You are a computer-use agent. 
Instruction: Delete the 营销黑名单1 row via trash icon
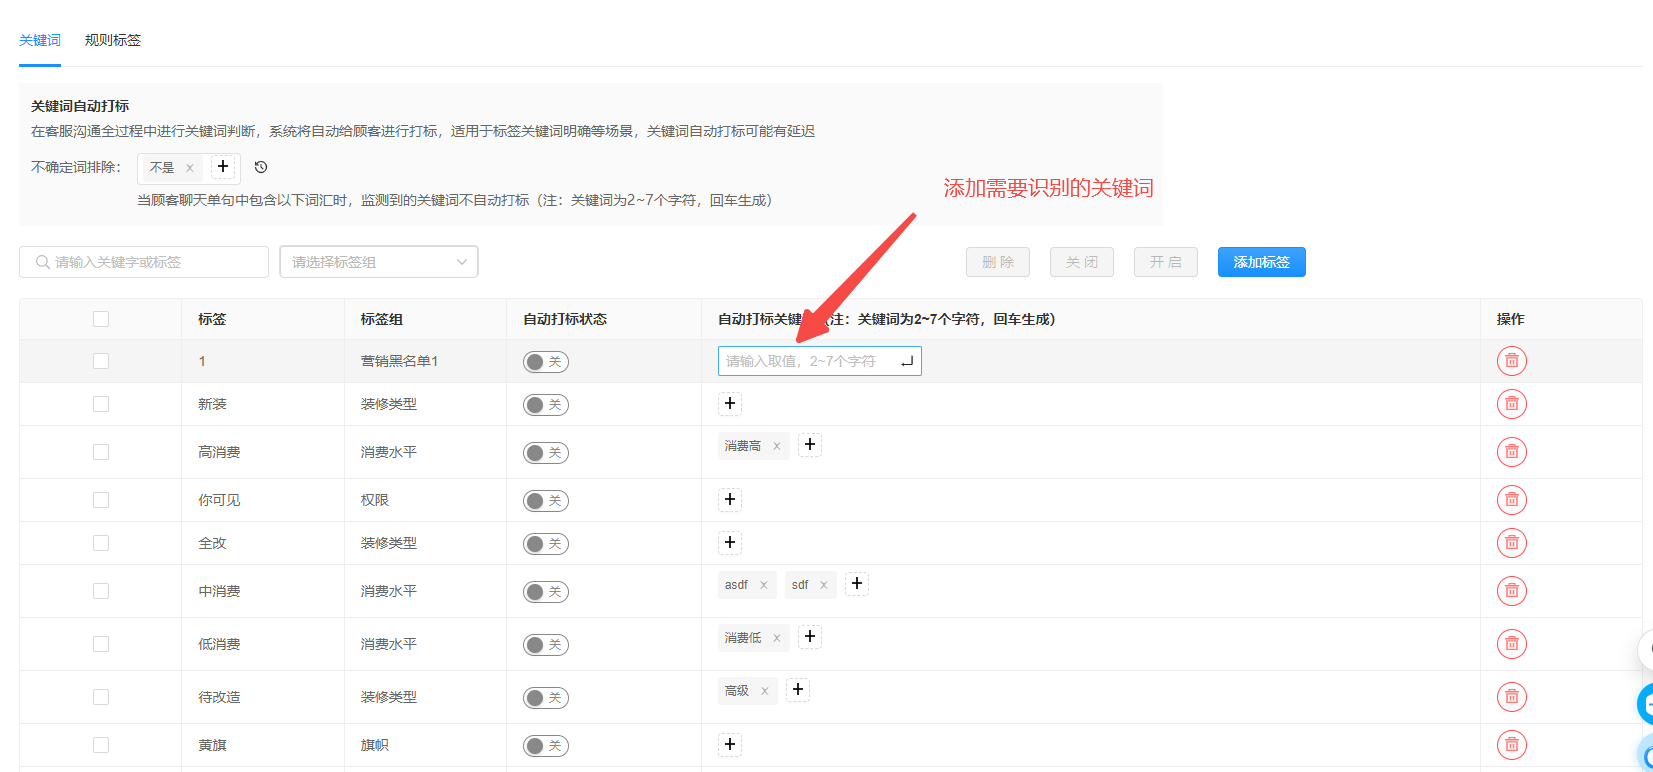(x=1511, y=361)
